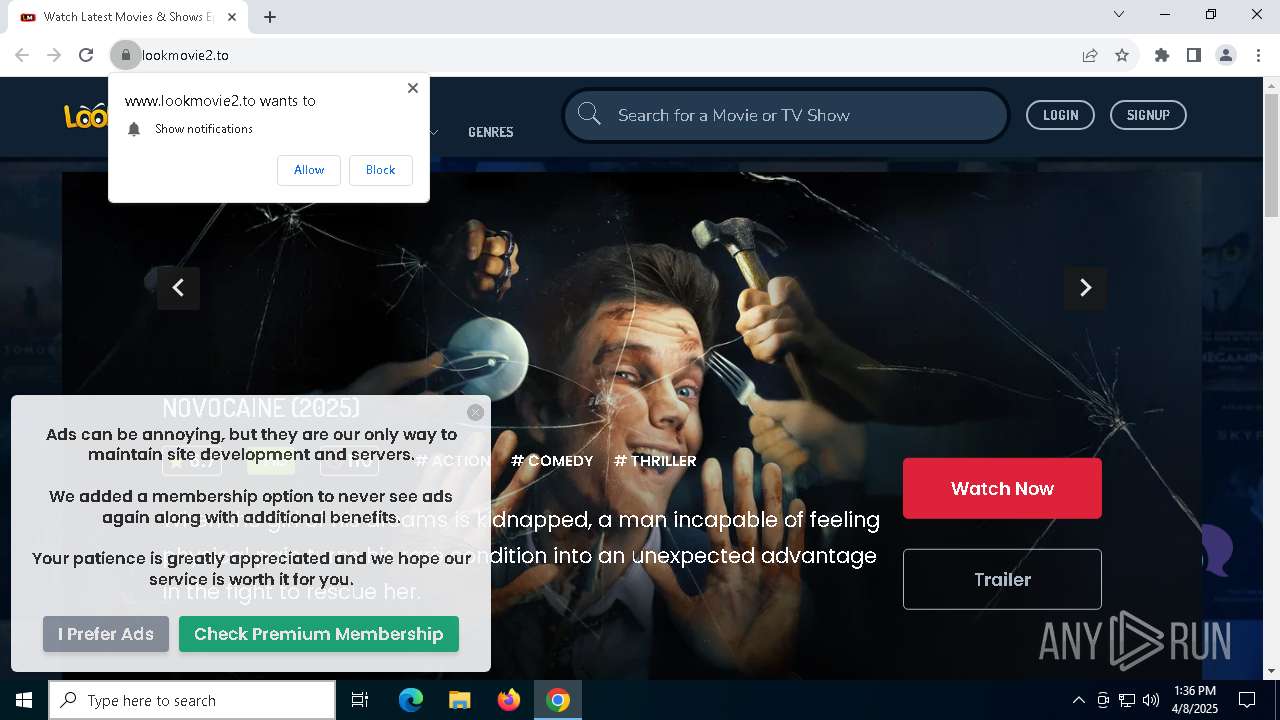Viewport: 1280px width, 720px height.
Task: Show hidden system tray icons
Action: [x=1078, y=700]
